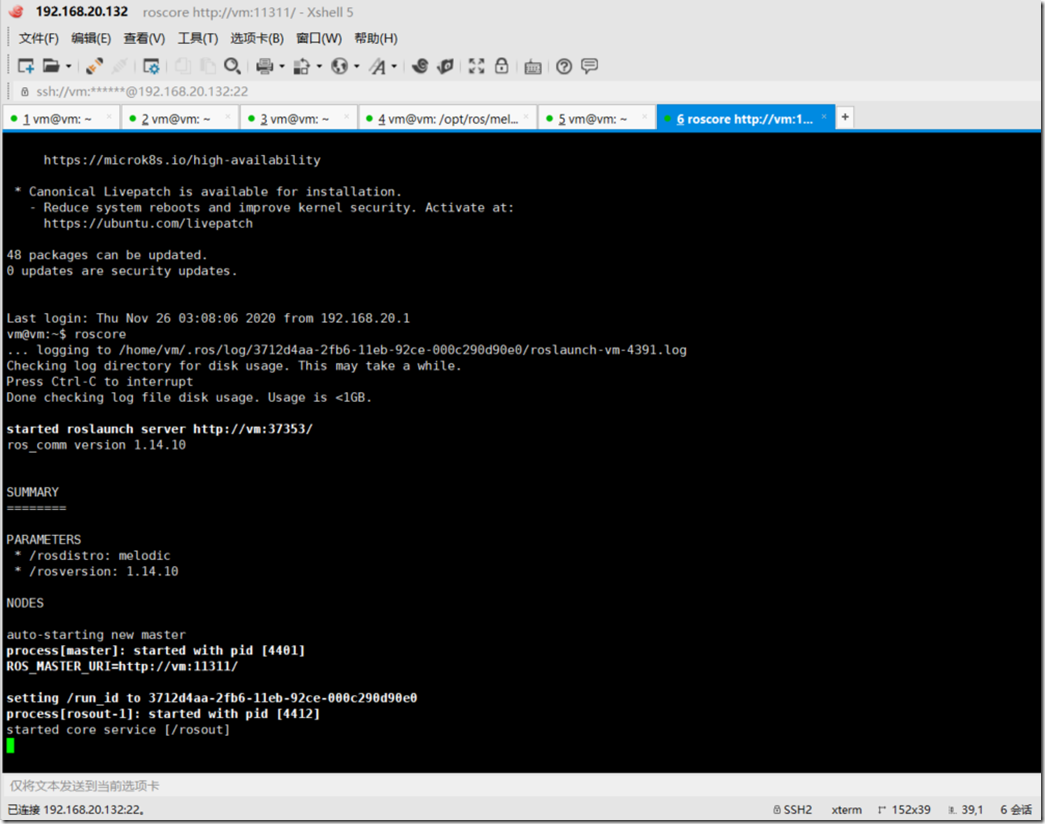Click the grayed-out Disconnect plug icon
Viewport: 1045px width, 824px height.
(120, 66)
